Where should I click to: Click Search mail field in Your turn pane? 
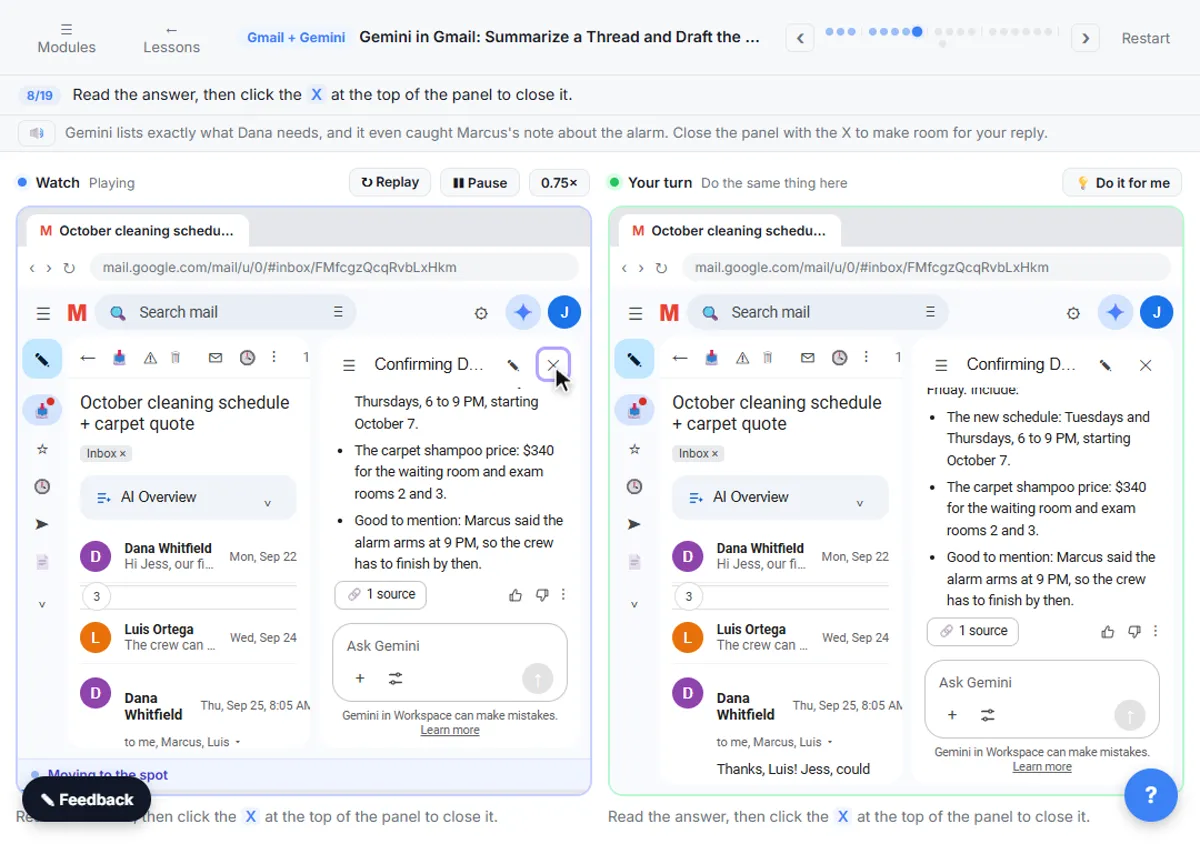[x=820, y=312]
